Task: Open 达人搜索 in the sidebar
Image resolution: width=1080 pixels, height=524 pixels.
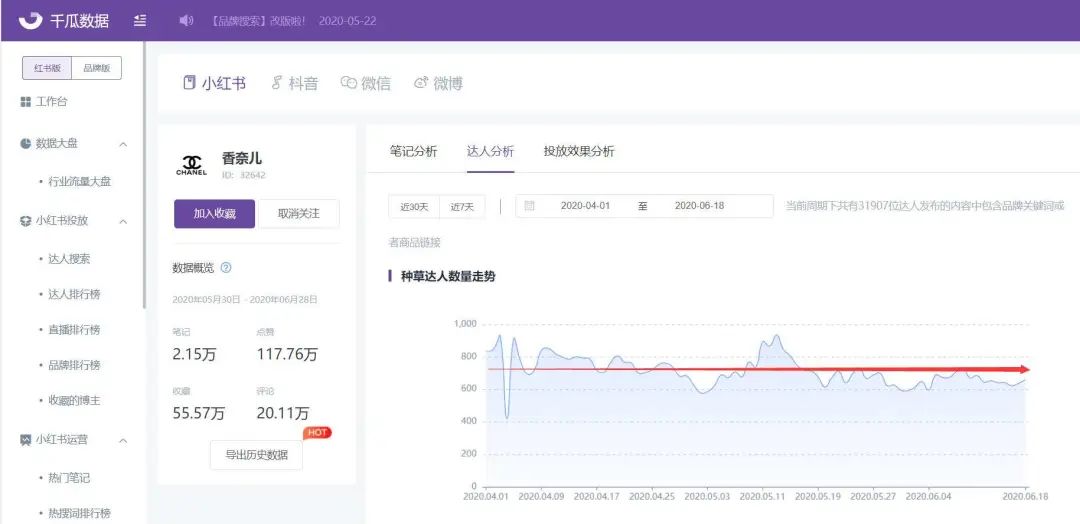Action: pyautogui.click(x=69, y=259)
